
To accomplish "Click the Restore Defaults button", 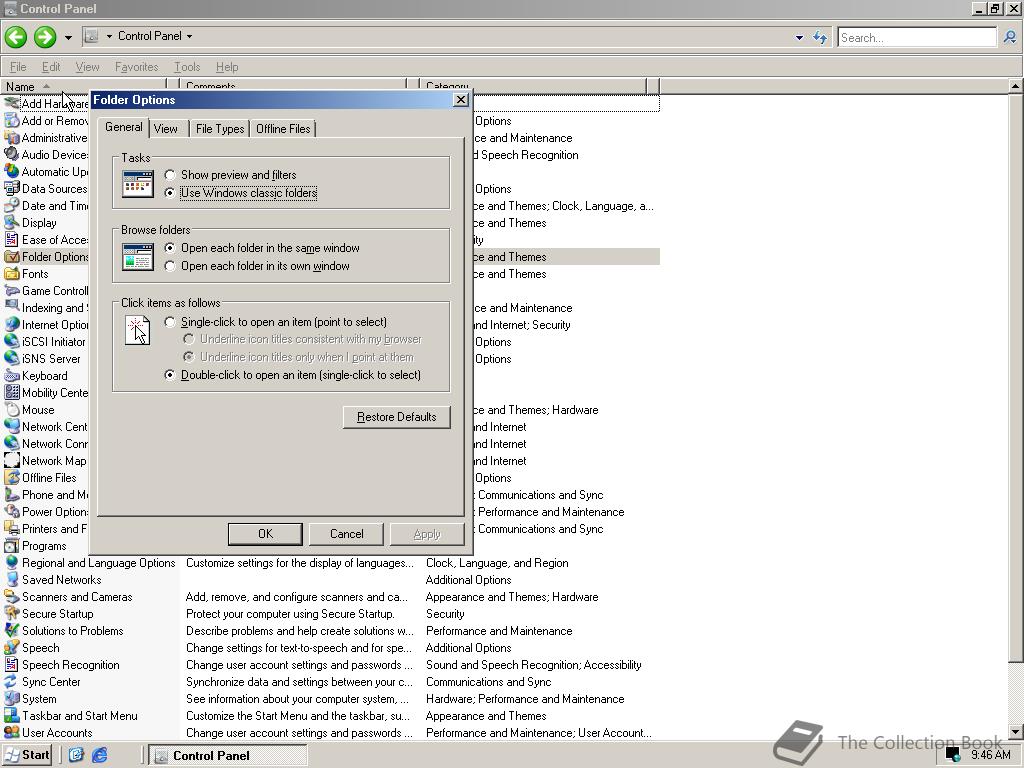I will 397,417.
